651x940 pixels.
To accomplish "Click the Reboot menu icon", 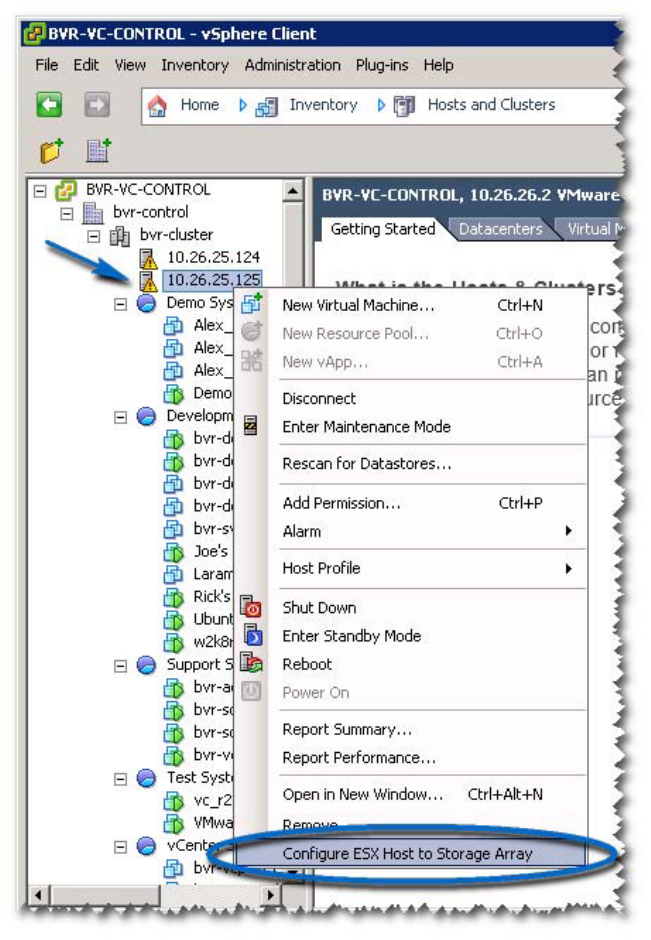I will (252, 662).
